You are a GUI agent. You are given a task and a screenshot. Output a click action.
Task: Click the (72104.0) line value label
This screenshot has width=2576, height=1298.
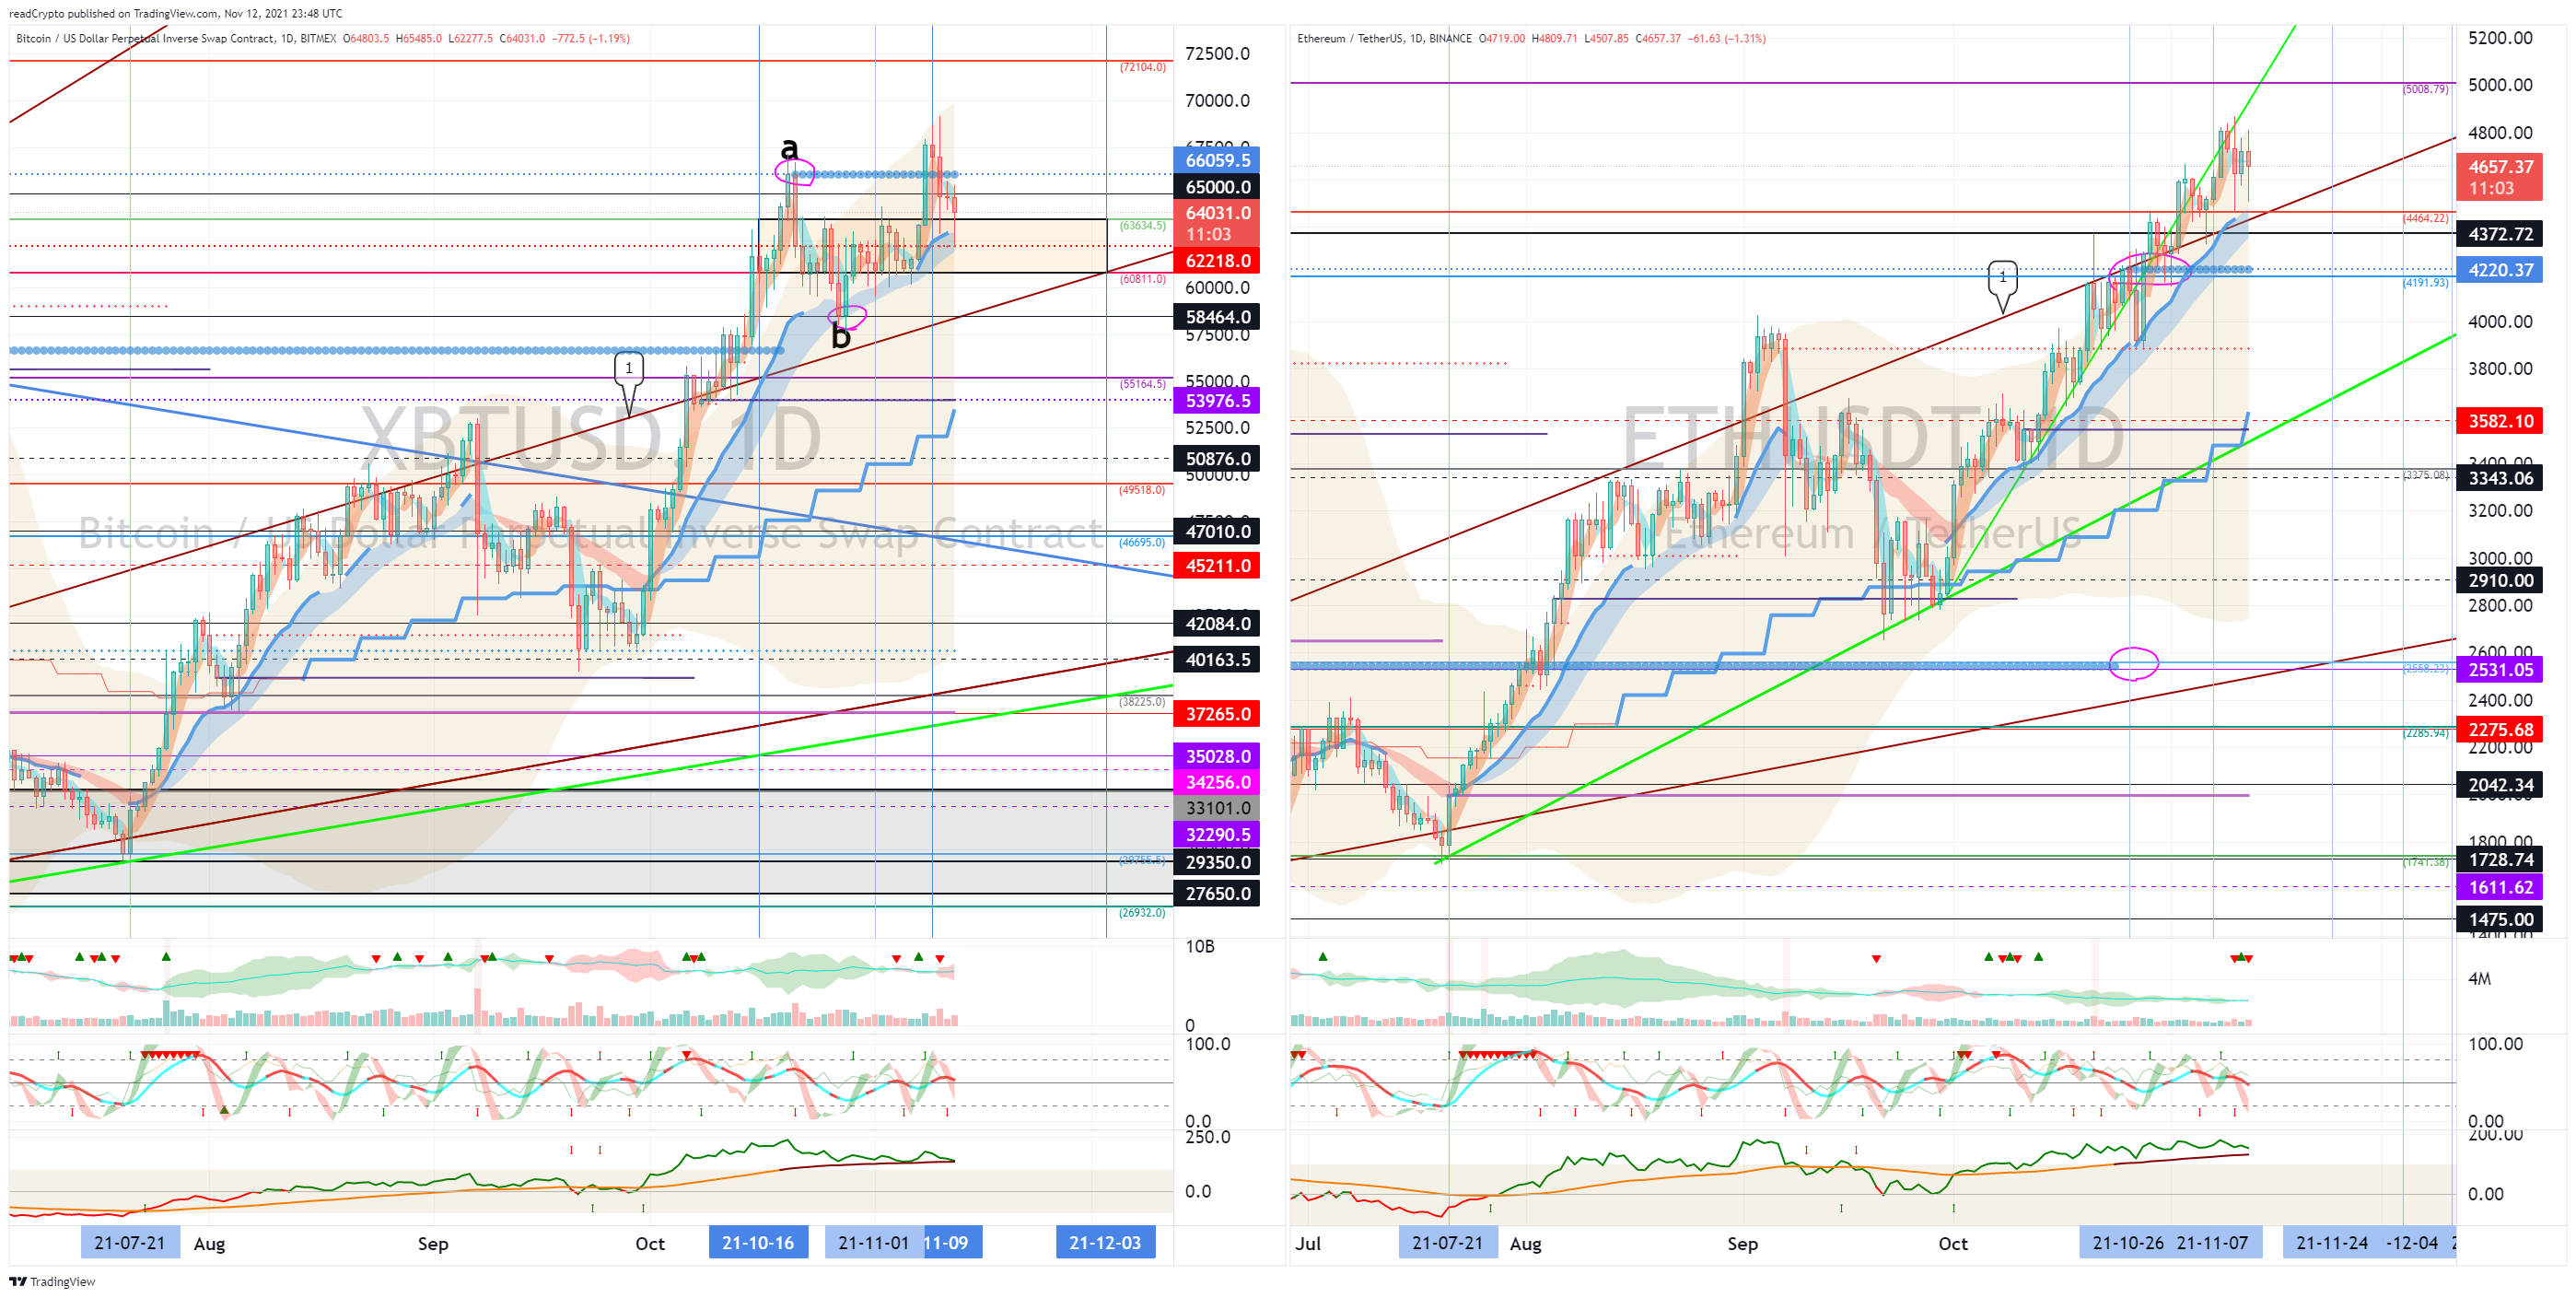click(1142, 68)
